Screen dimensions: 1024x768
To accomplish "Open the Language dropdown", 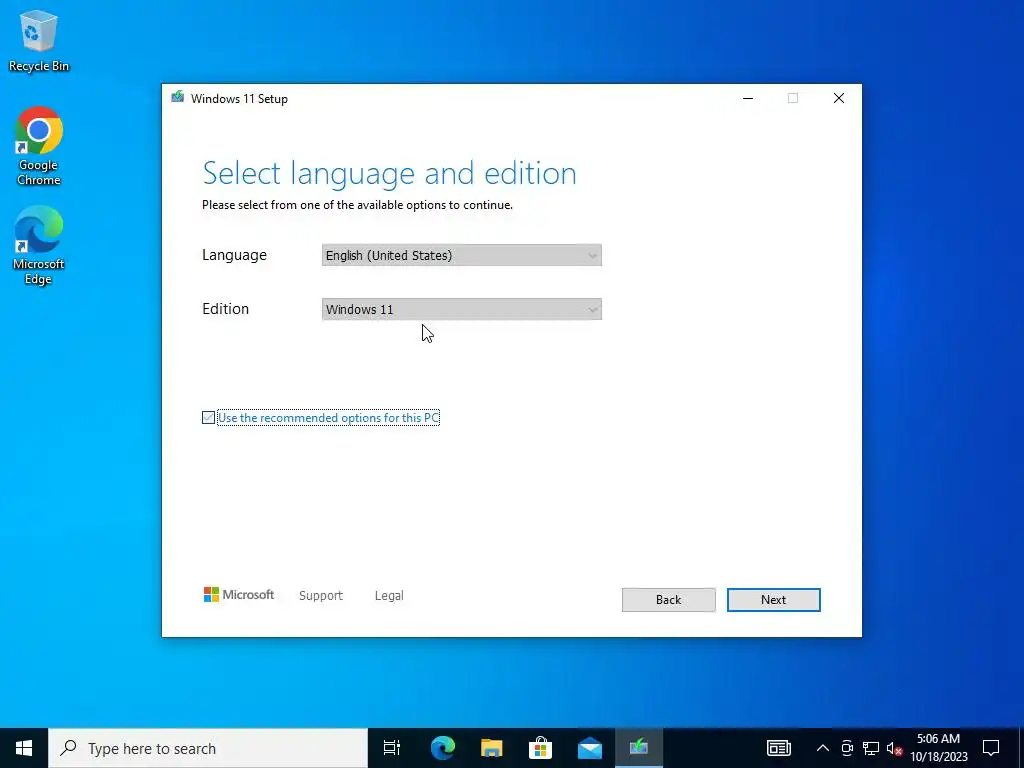I will click(462, 255).
